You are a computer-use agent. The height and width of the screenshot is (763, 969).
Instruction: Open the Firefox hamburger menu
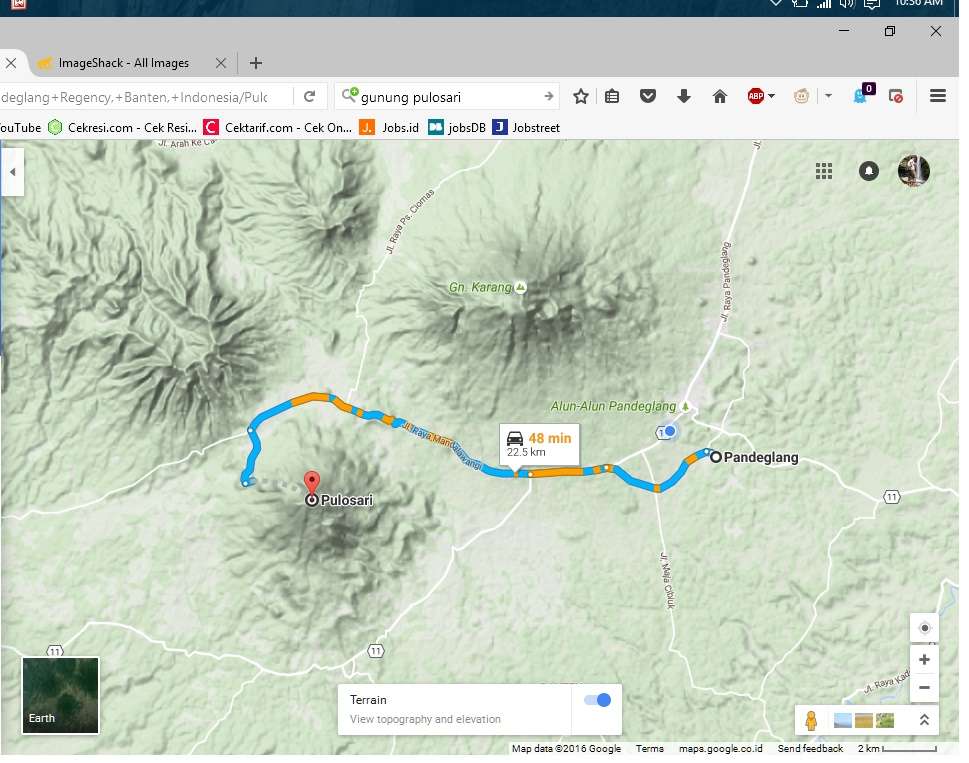pyautogui.click(x=937, y=96)
